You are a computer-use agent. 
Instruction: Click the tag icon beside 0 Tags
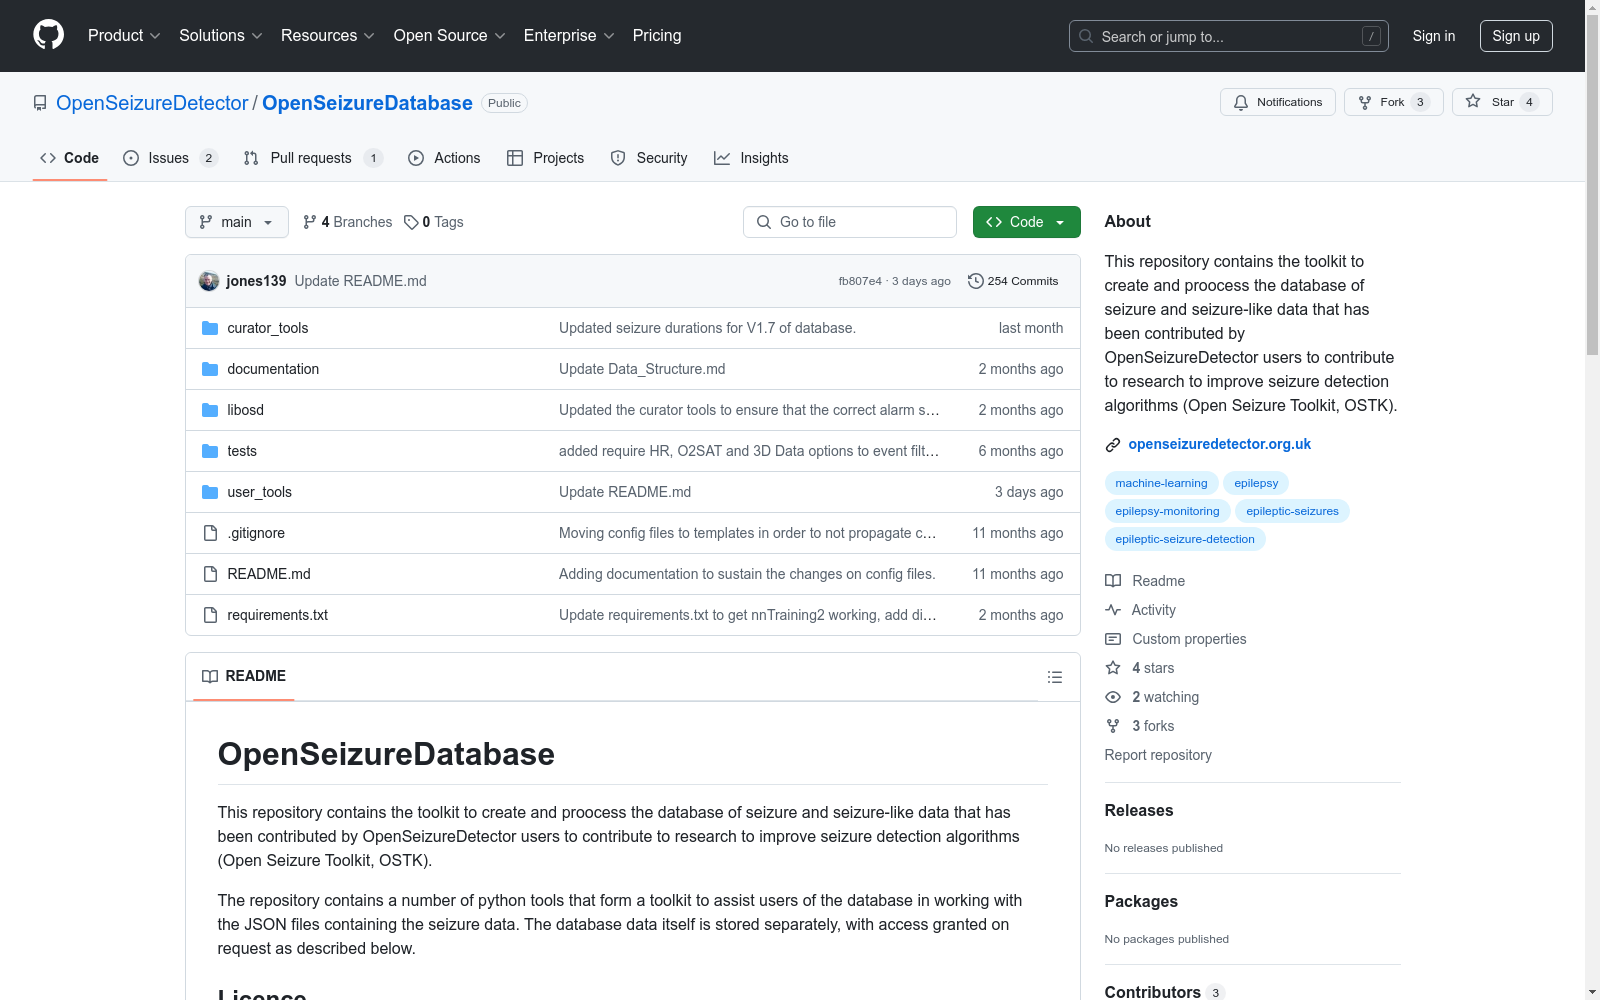[x=411, y=222]
